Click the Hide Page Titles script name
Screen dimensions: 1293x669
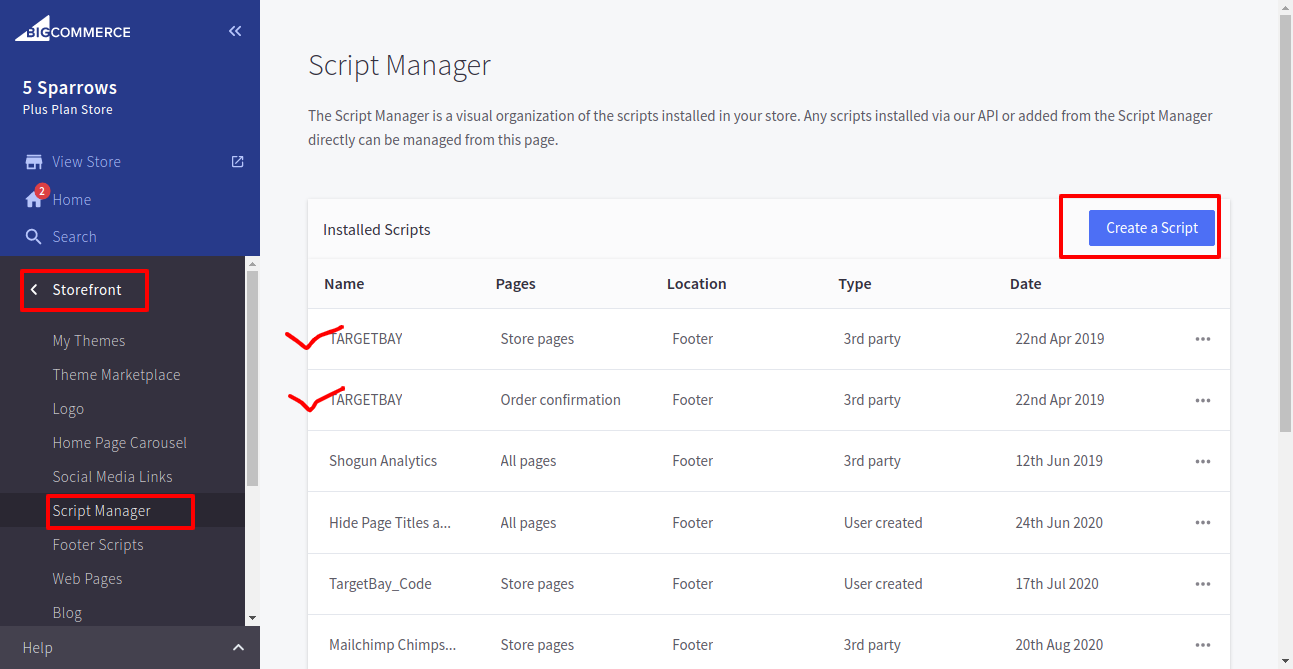tap(390, 523)
